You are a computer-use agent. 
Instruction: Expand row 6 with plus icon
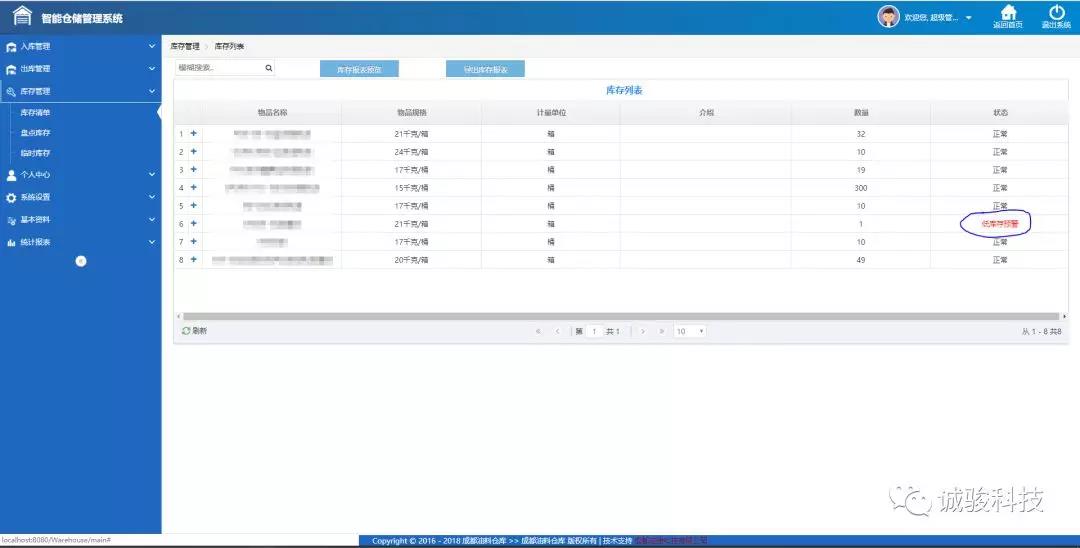click(x=194, y=223)
